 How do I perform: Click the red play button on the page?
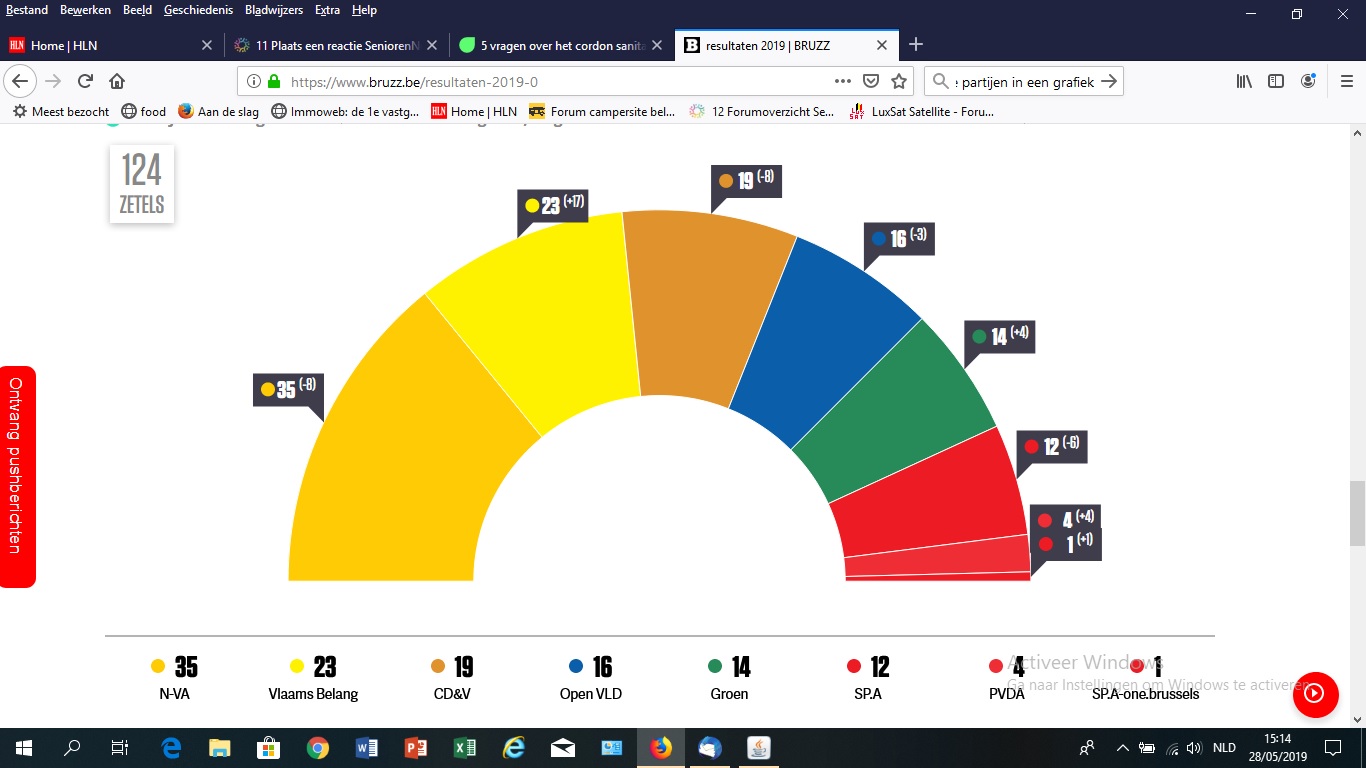[1315, 694]
